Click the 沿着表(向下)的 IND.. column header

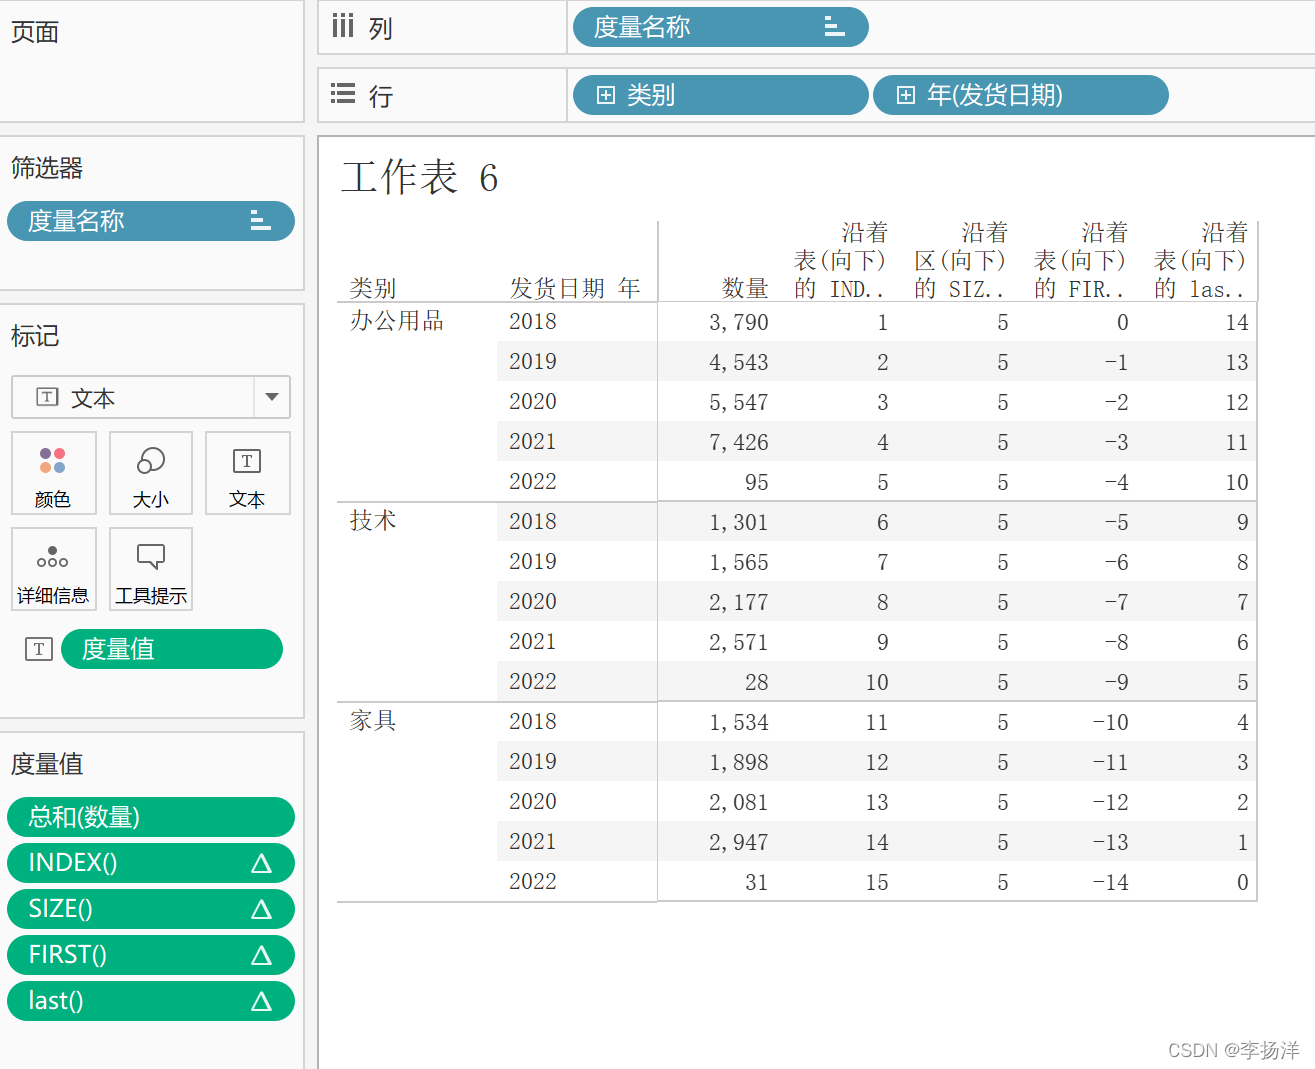click(840, 261)
